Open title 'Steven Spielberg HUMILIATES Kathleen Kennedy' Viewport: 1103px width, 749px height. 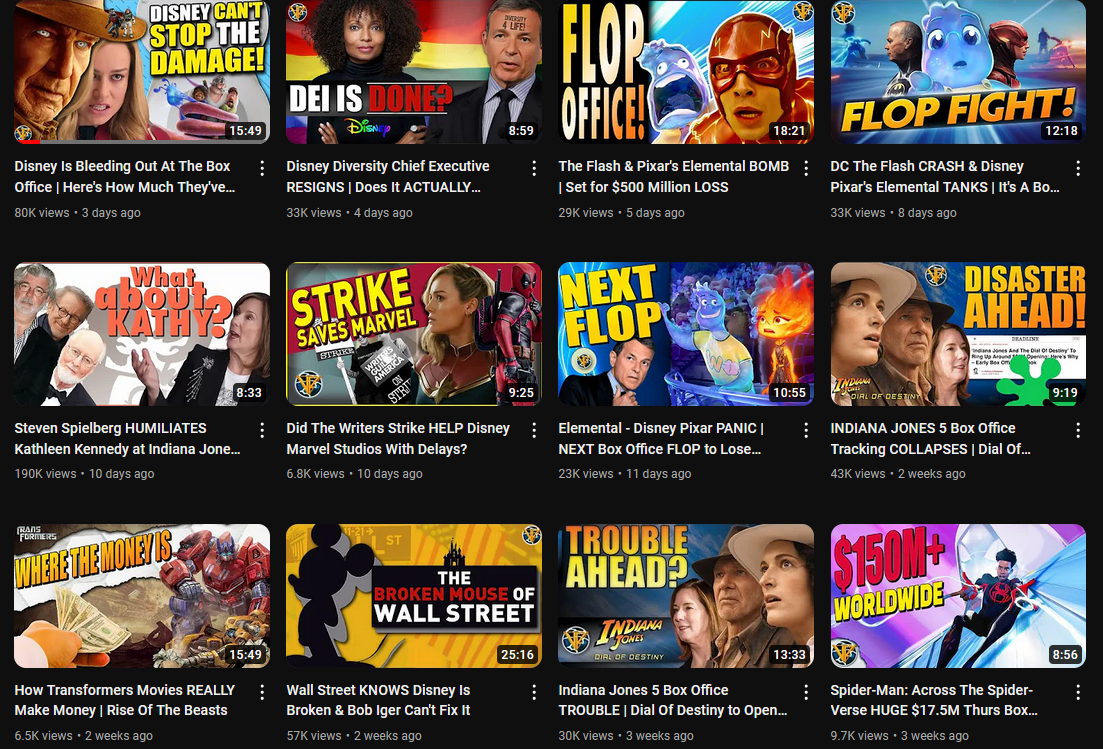click(127, 438)
